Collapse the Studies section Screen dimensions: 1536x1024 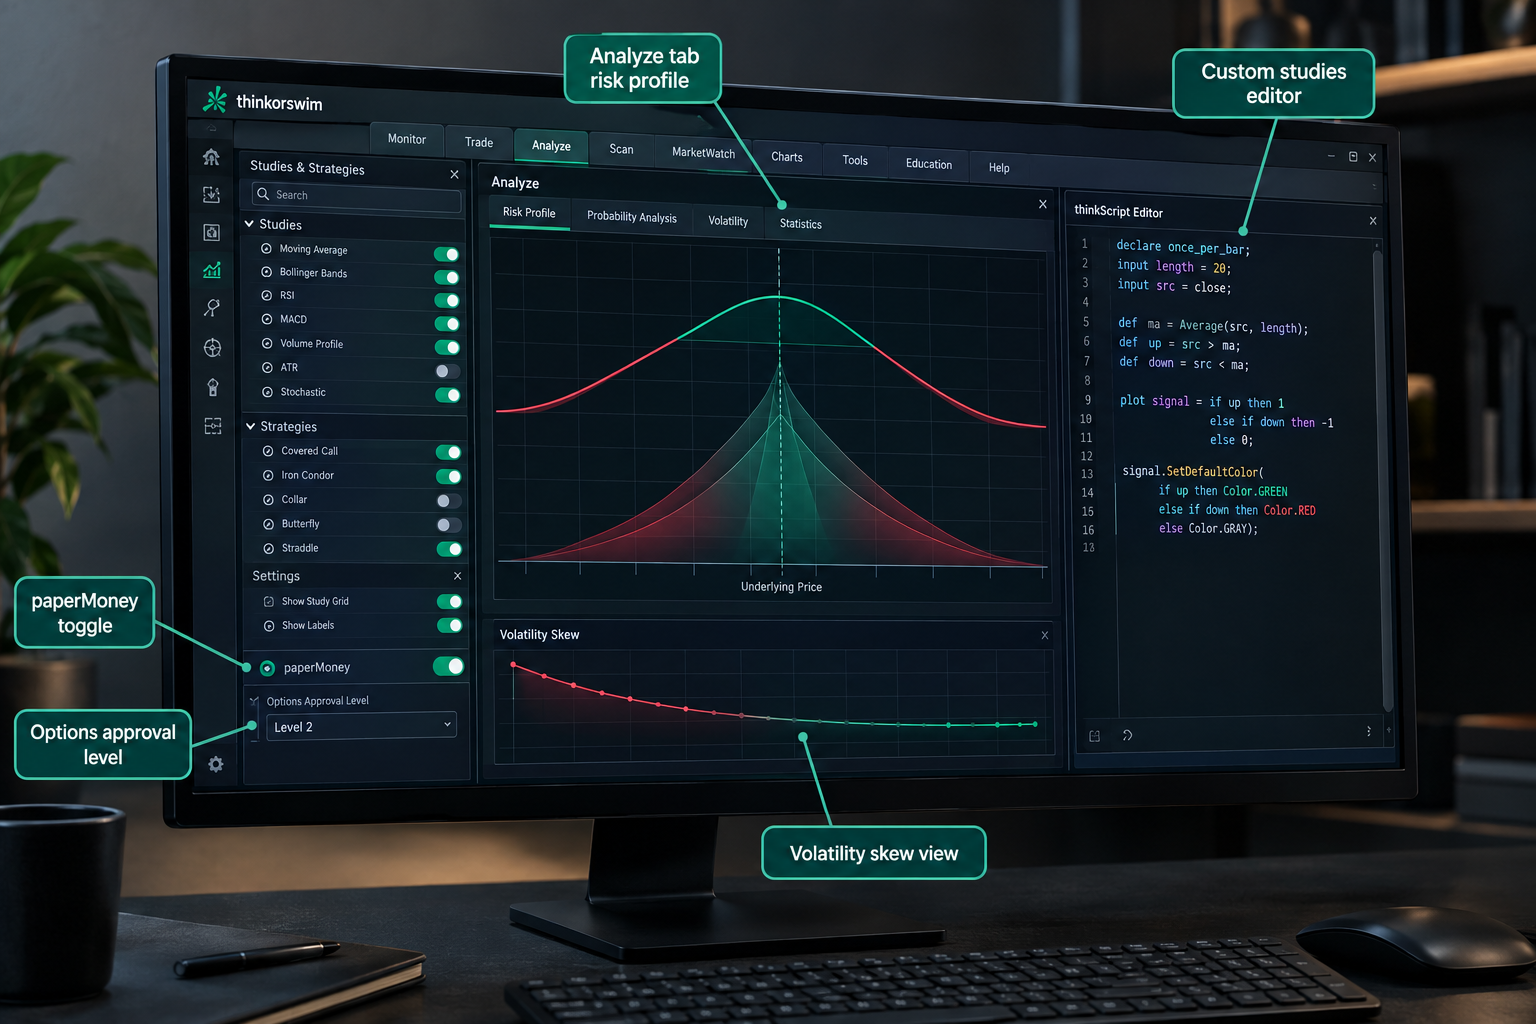coord(249,224)
